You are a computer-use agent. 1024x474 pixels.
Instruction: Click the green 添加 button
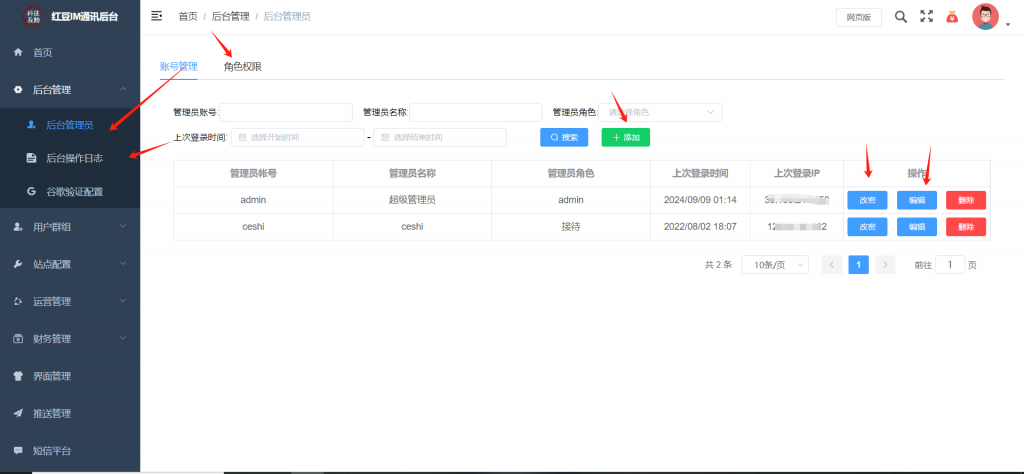pyautogui.click(x=626, y=137)
